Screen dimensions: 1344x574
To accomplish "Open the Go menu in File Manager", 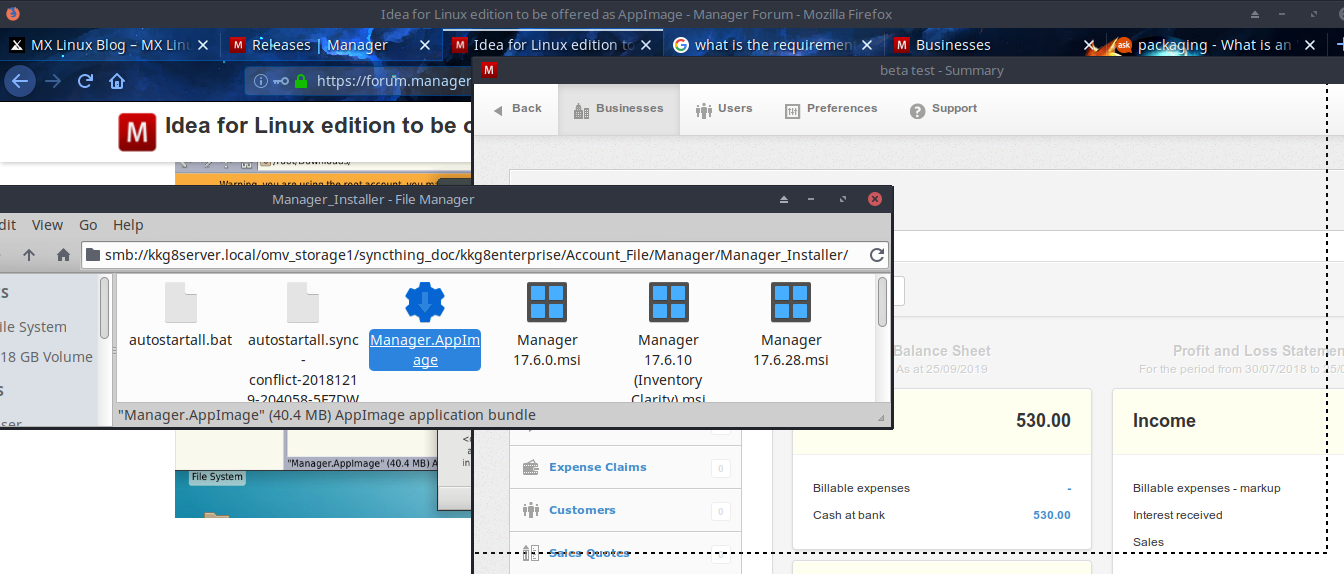I will pyautogui.click(x=88, y=225).
